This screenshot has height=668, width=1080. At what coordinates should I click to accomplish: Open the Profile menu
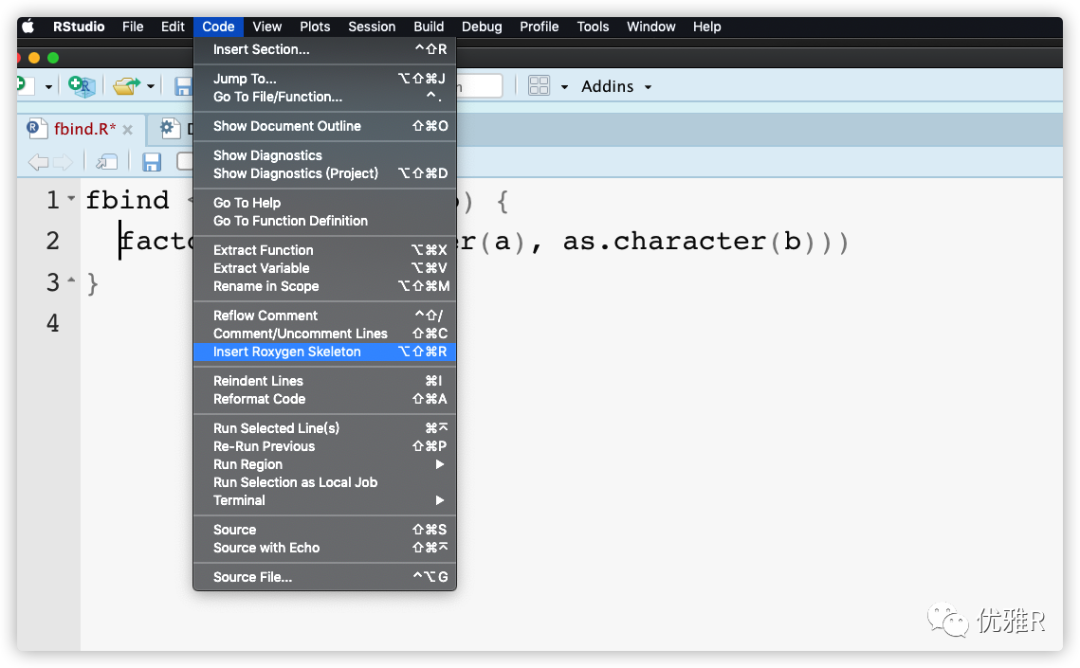coord(539,27)
